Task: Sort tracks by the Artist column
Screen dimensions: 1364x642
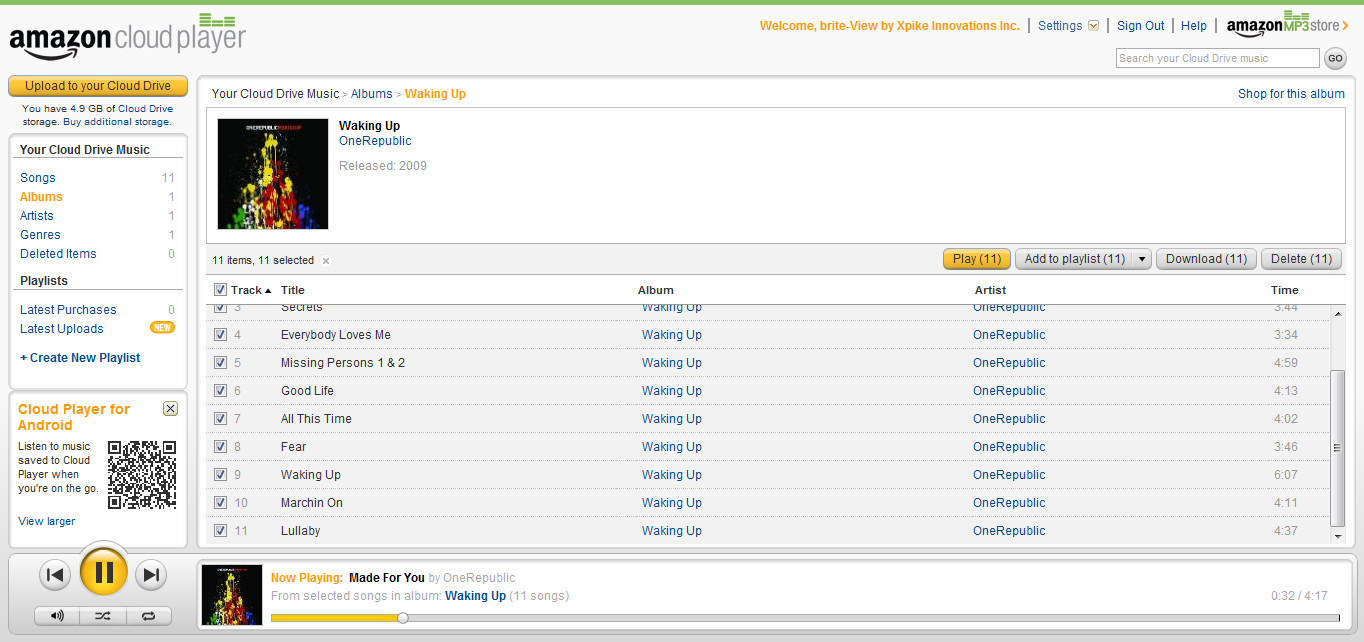Action: tap(991, 290)
